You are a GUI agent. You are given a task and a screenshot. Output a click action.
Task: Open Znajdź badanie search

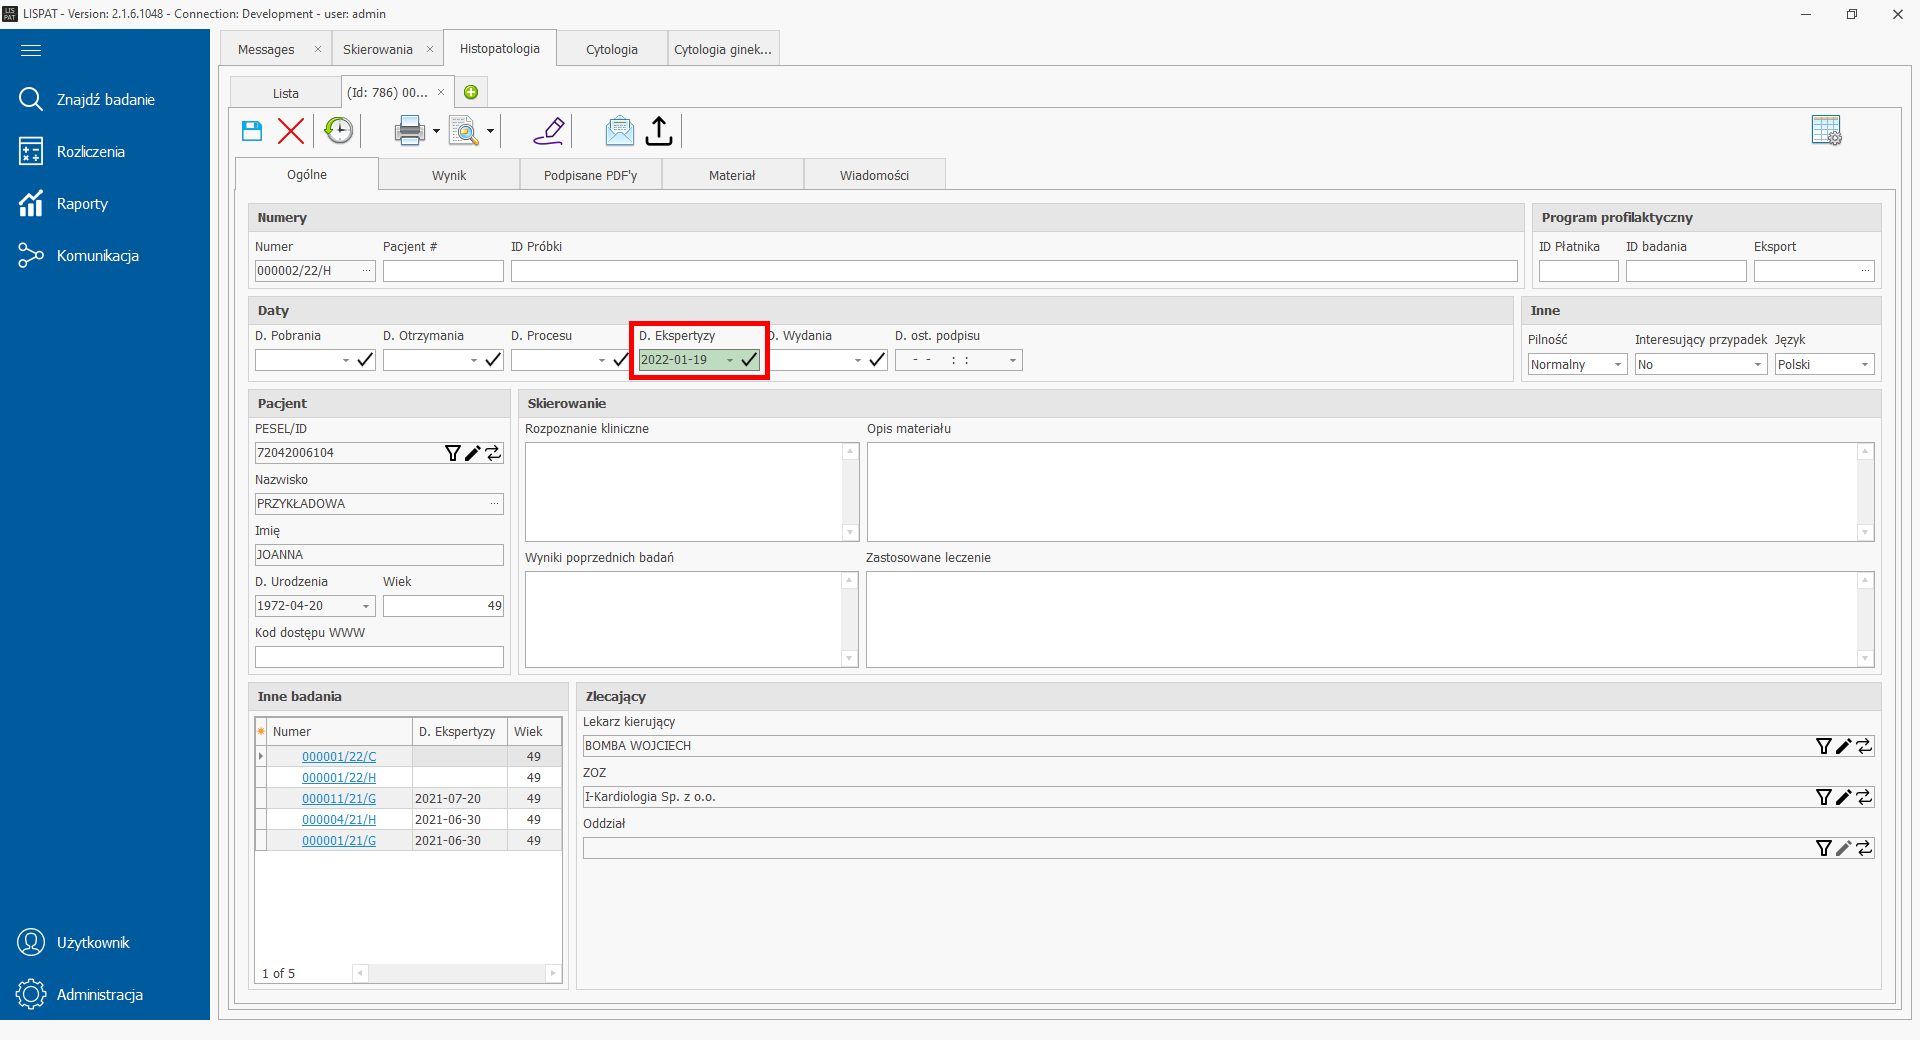pos(105,100)
